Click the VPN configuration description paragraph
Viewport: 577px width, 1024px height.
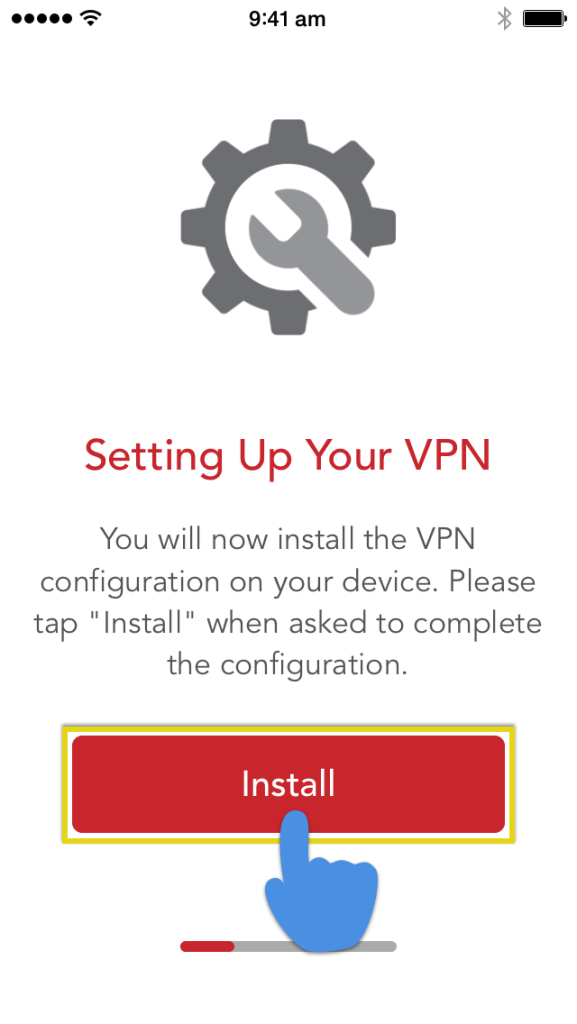287,602
